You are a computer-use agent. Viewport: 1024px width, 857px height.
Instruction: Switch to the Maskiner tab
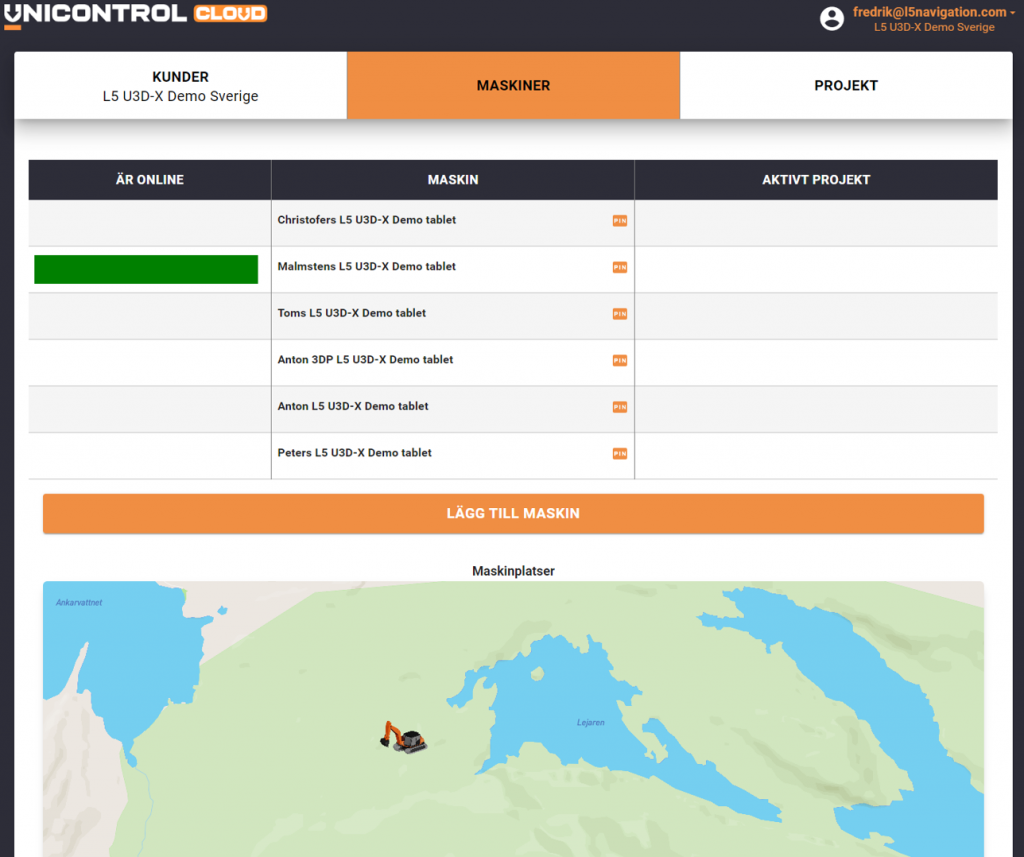pyautogui.click(x=513, y=86)
